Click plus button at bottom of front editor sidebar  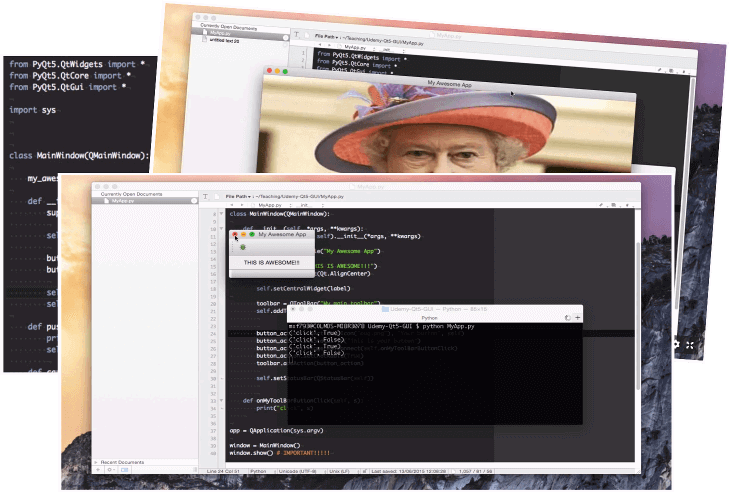(98, 470)
